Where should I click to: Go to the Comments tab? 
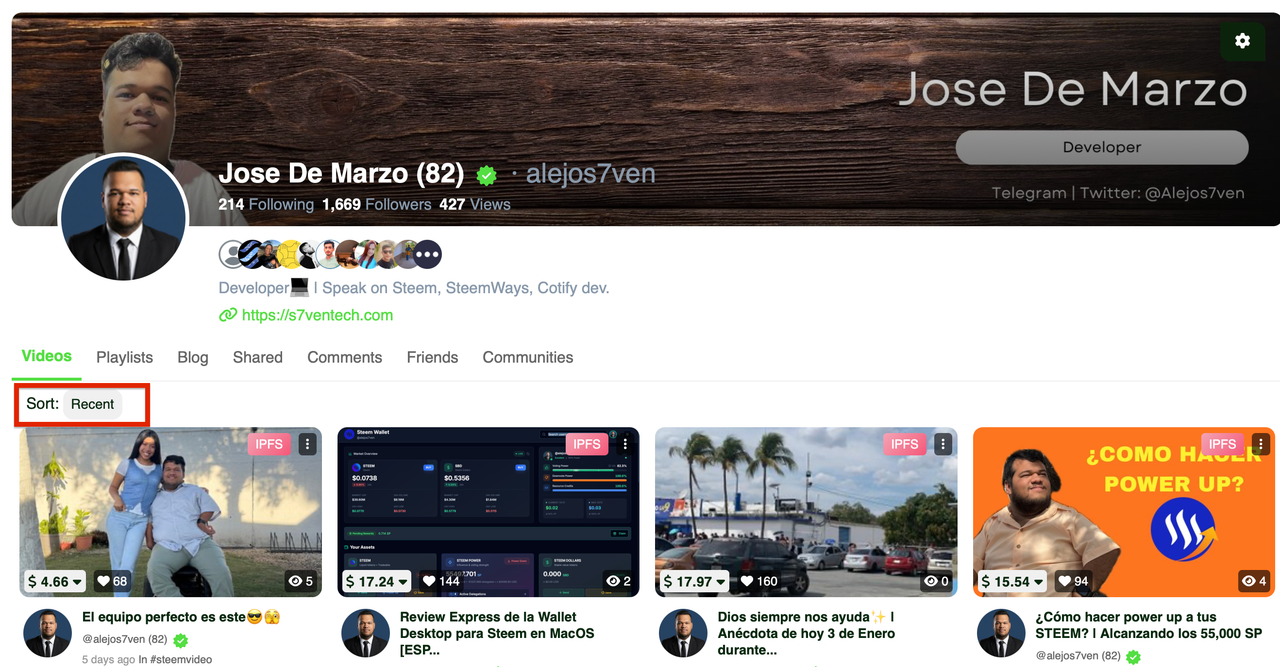pos(345,357)
